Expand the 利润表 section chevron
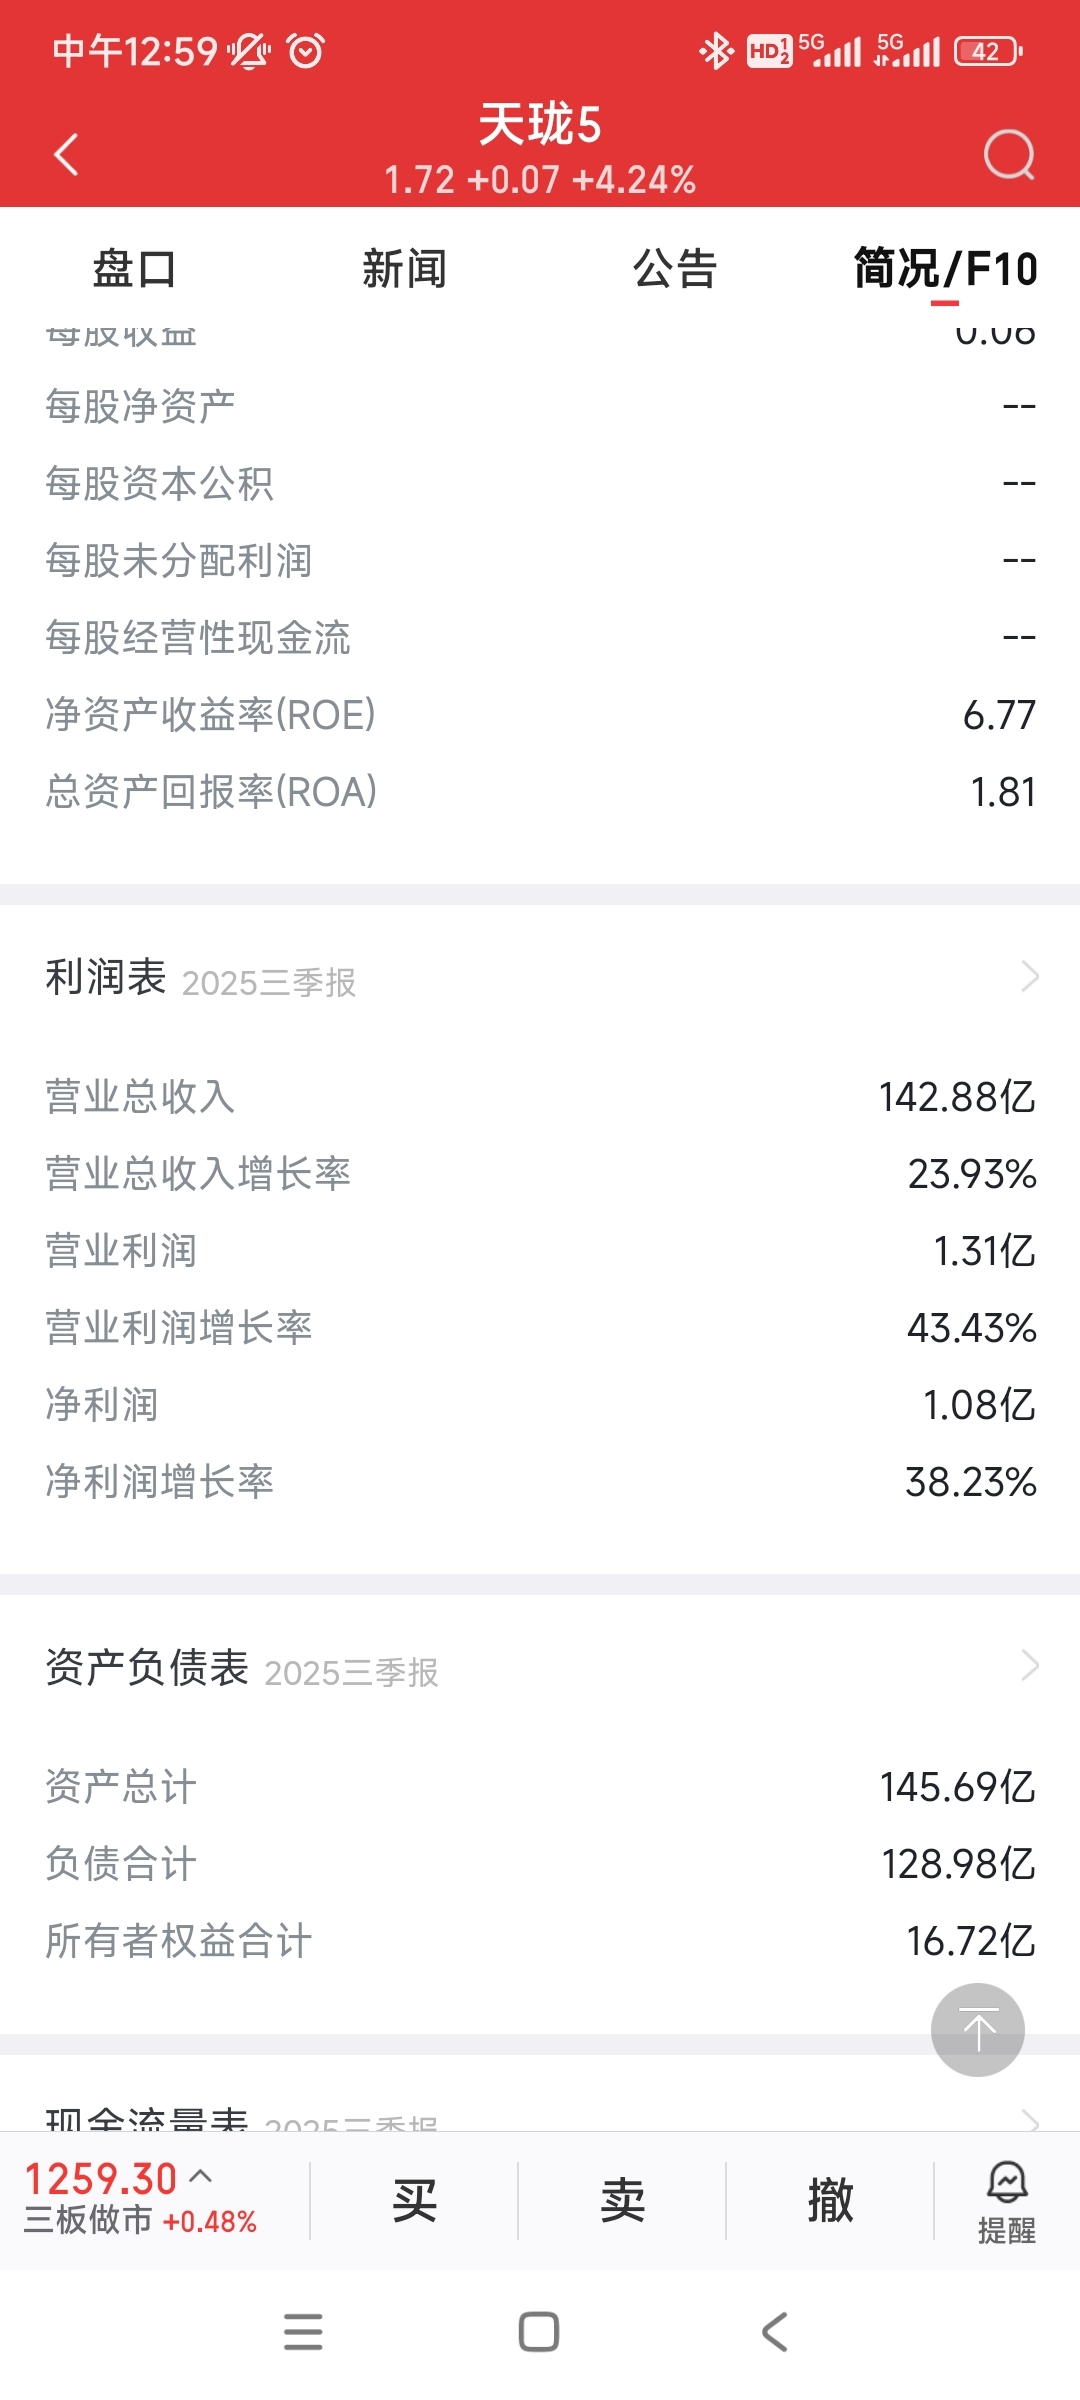Screen dimensions: 1080x2400 pyautogui.click(x=1030, y=976)
